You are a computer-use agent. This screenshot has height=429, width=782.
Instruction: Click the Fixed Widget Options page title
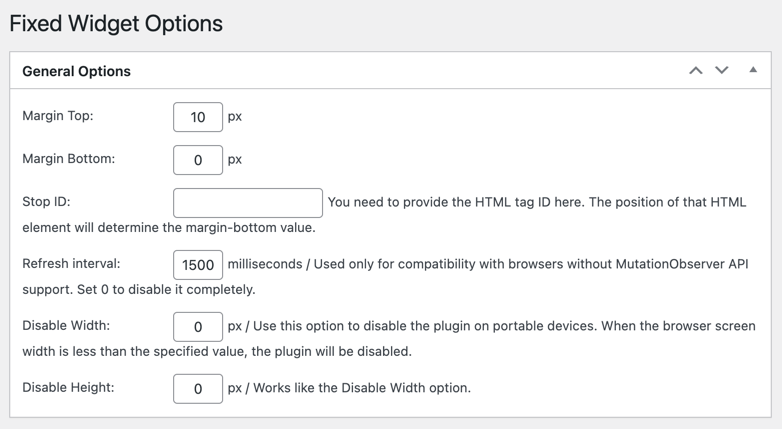point(116,23)
